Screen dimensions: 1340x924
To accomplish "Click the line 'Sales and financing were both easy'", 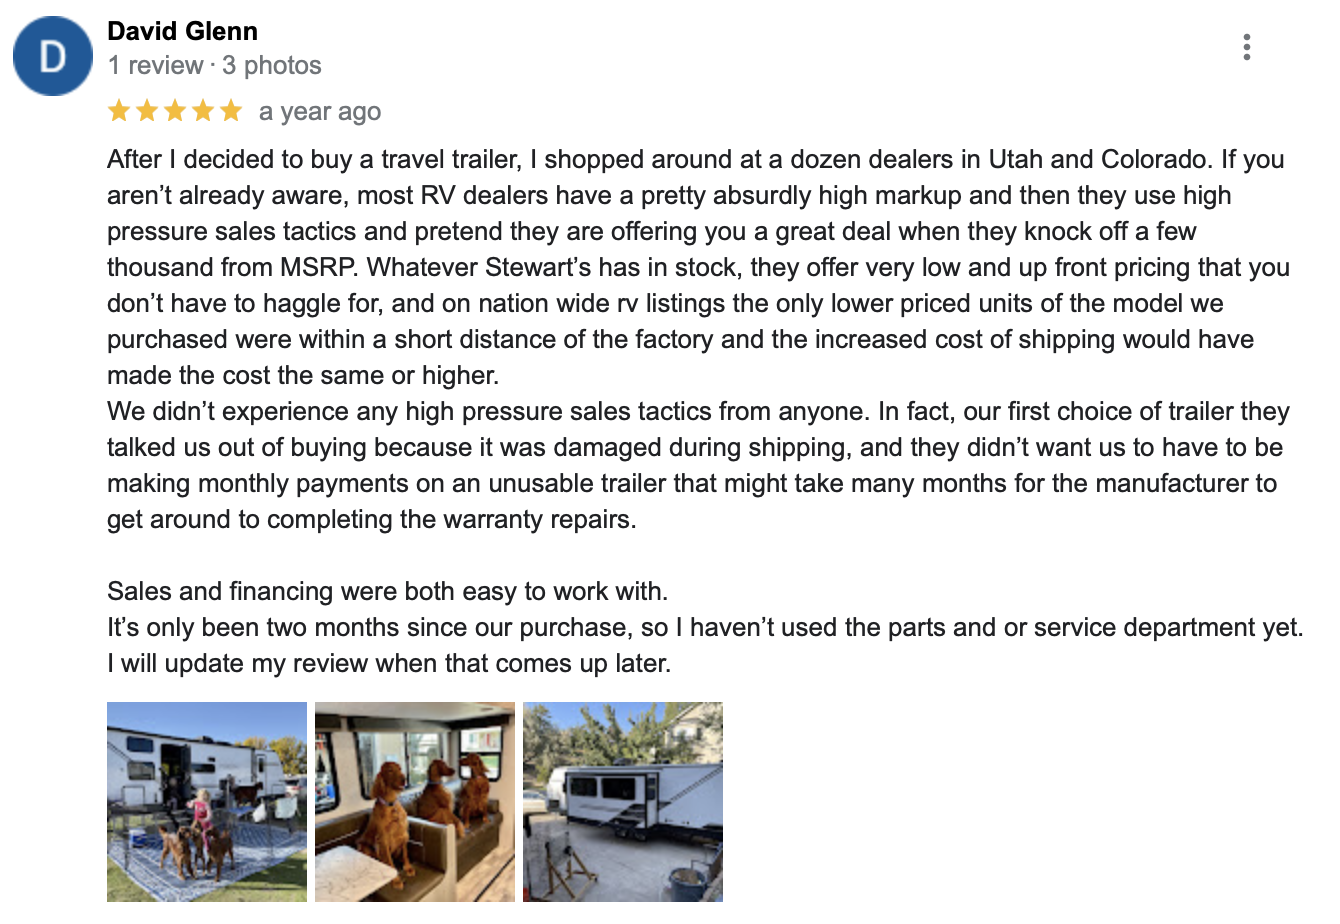I will coord(387,591).
